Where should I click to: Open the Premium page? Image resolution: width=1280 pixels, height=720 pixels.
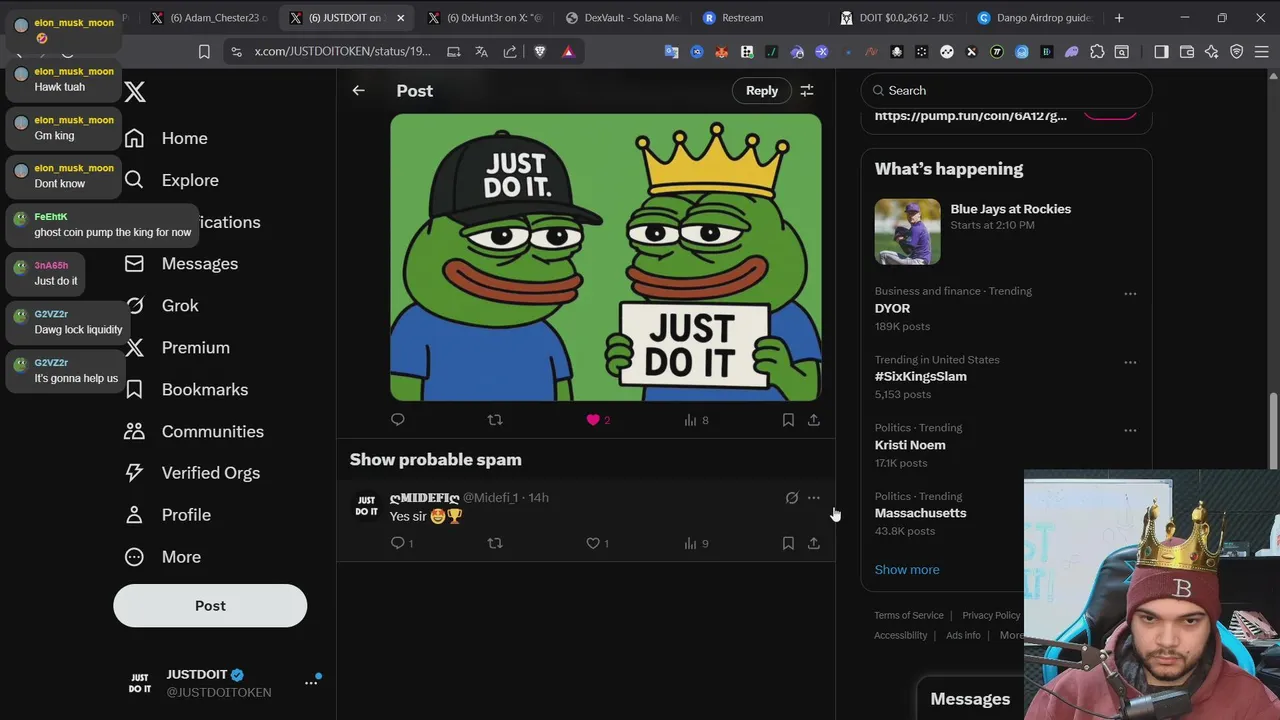coord(177,348)
